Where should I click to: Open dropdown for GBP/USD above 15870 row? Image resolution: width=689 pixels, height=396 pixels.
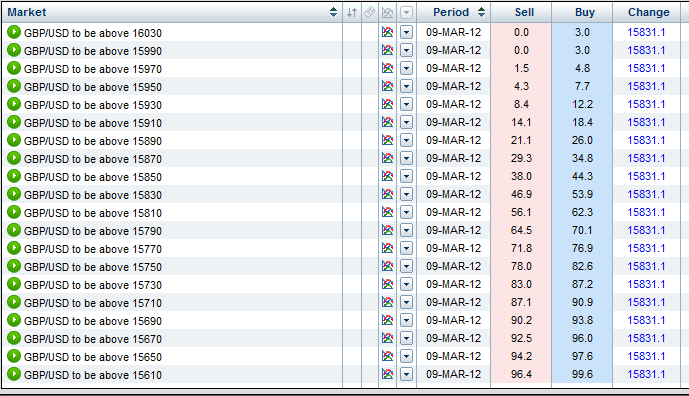pos(406,159)
